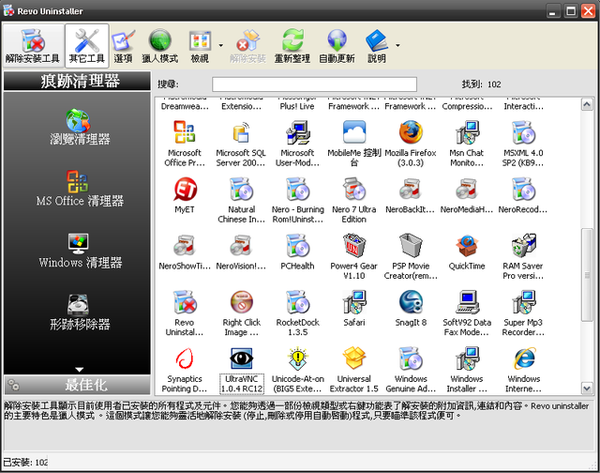Select Windows Genuine Ad... entry
This screenshot has width=600, height=473.
click(x=411, y=370)
